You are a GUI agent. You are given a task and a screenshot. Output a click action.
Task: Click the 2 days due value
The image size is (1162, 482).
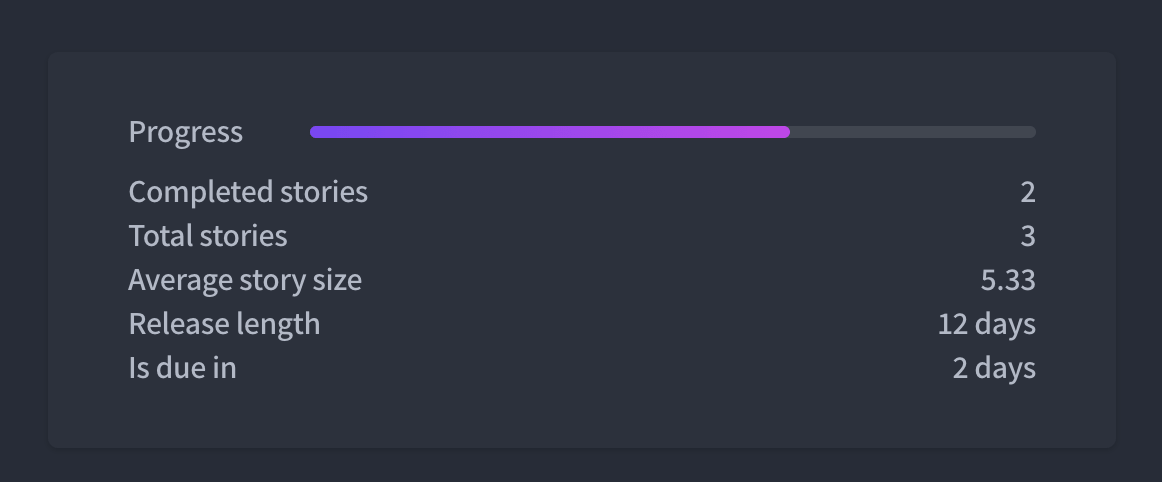point(994,368)
